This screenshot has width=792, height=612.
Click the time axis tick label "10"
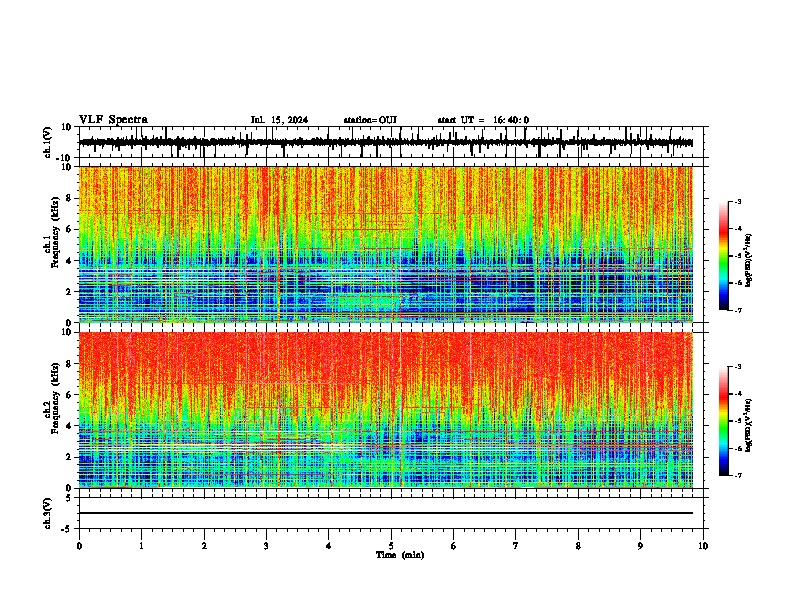[703, 546]
